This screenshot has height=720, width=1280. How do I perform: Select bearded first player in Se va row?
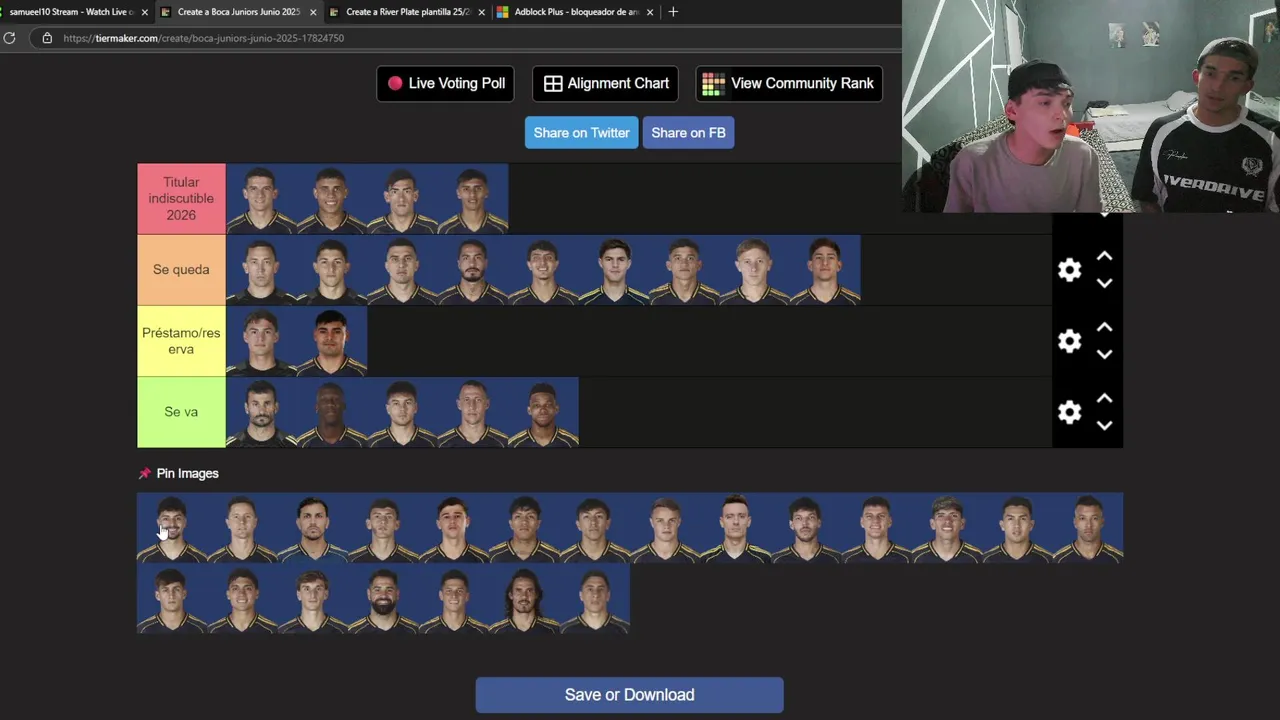coord(261,412)
